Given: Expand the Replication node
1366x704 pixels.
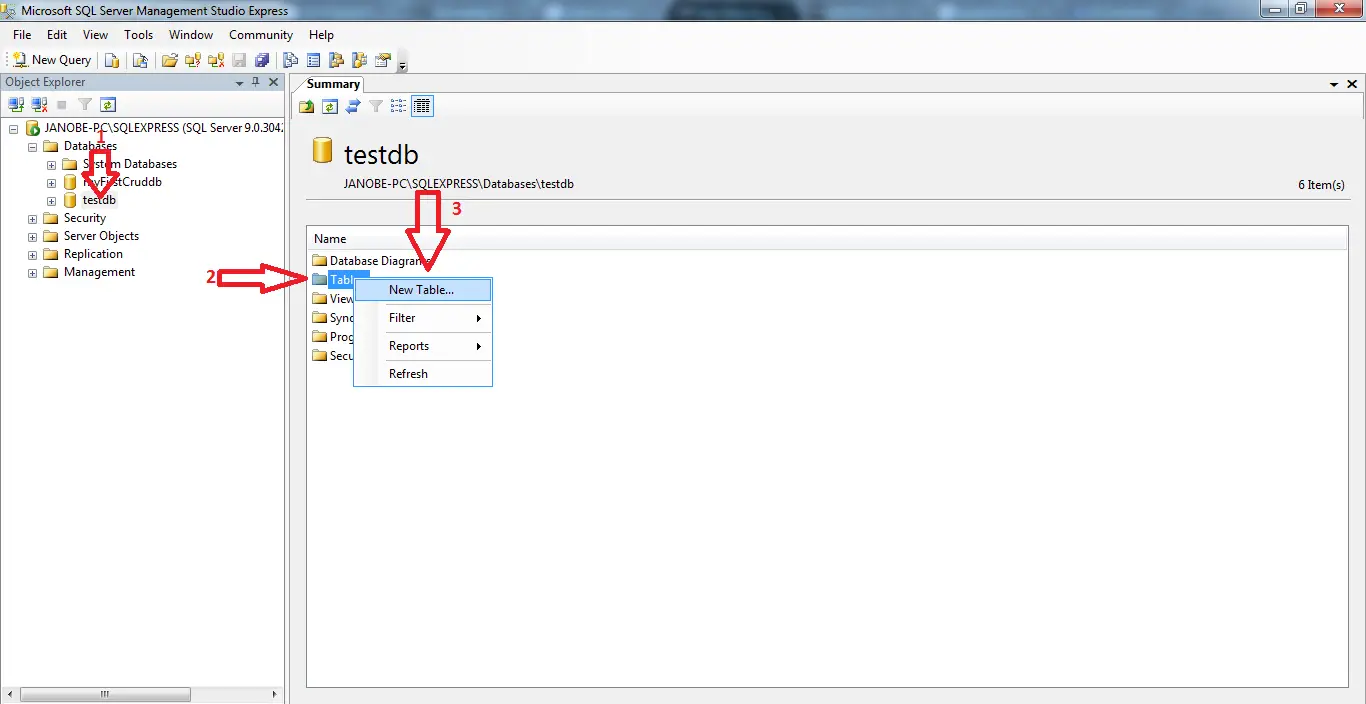Looking at the screenshot, I should (x=33, y=254).
